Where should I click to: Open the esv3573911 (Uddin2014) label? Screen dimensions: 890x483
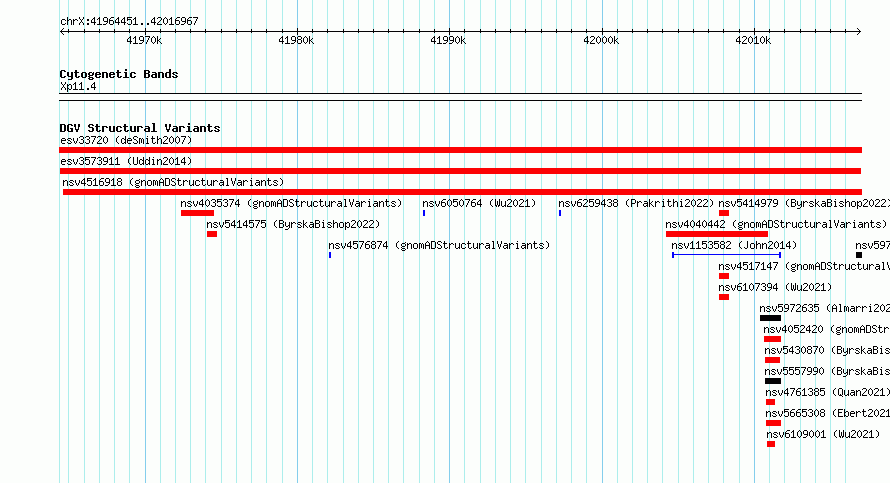pos(126,161)
